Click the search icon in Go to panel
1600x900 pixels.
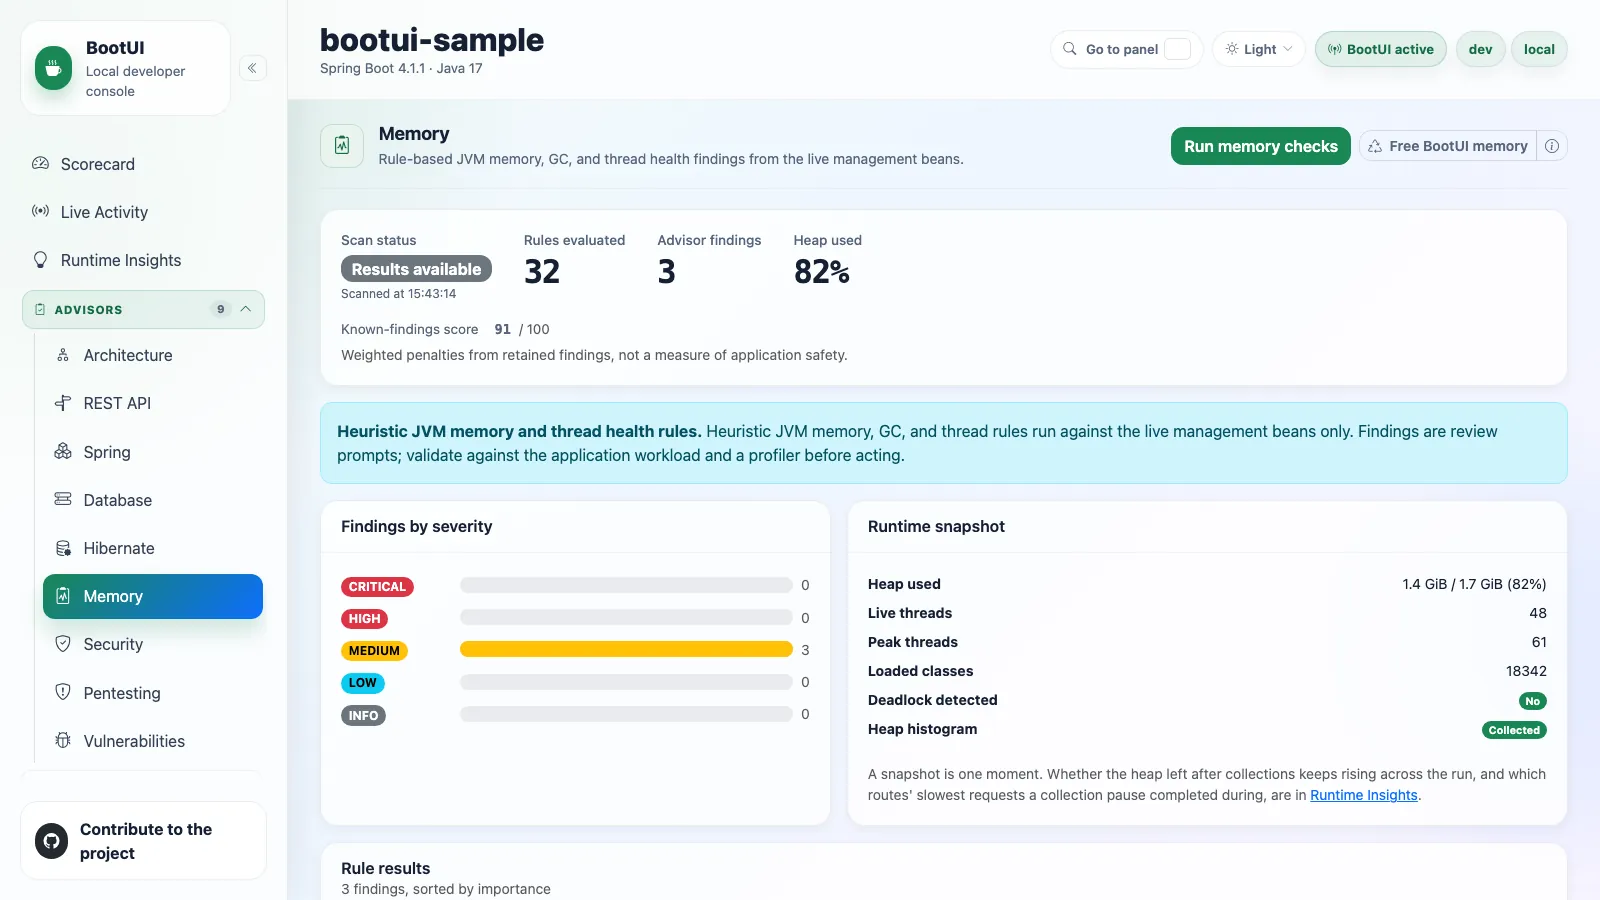pyautogui.click(x=1070, y=49)
